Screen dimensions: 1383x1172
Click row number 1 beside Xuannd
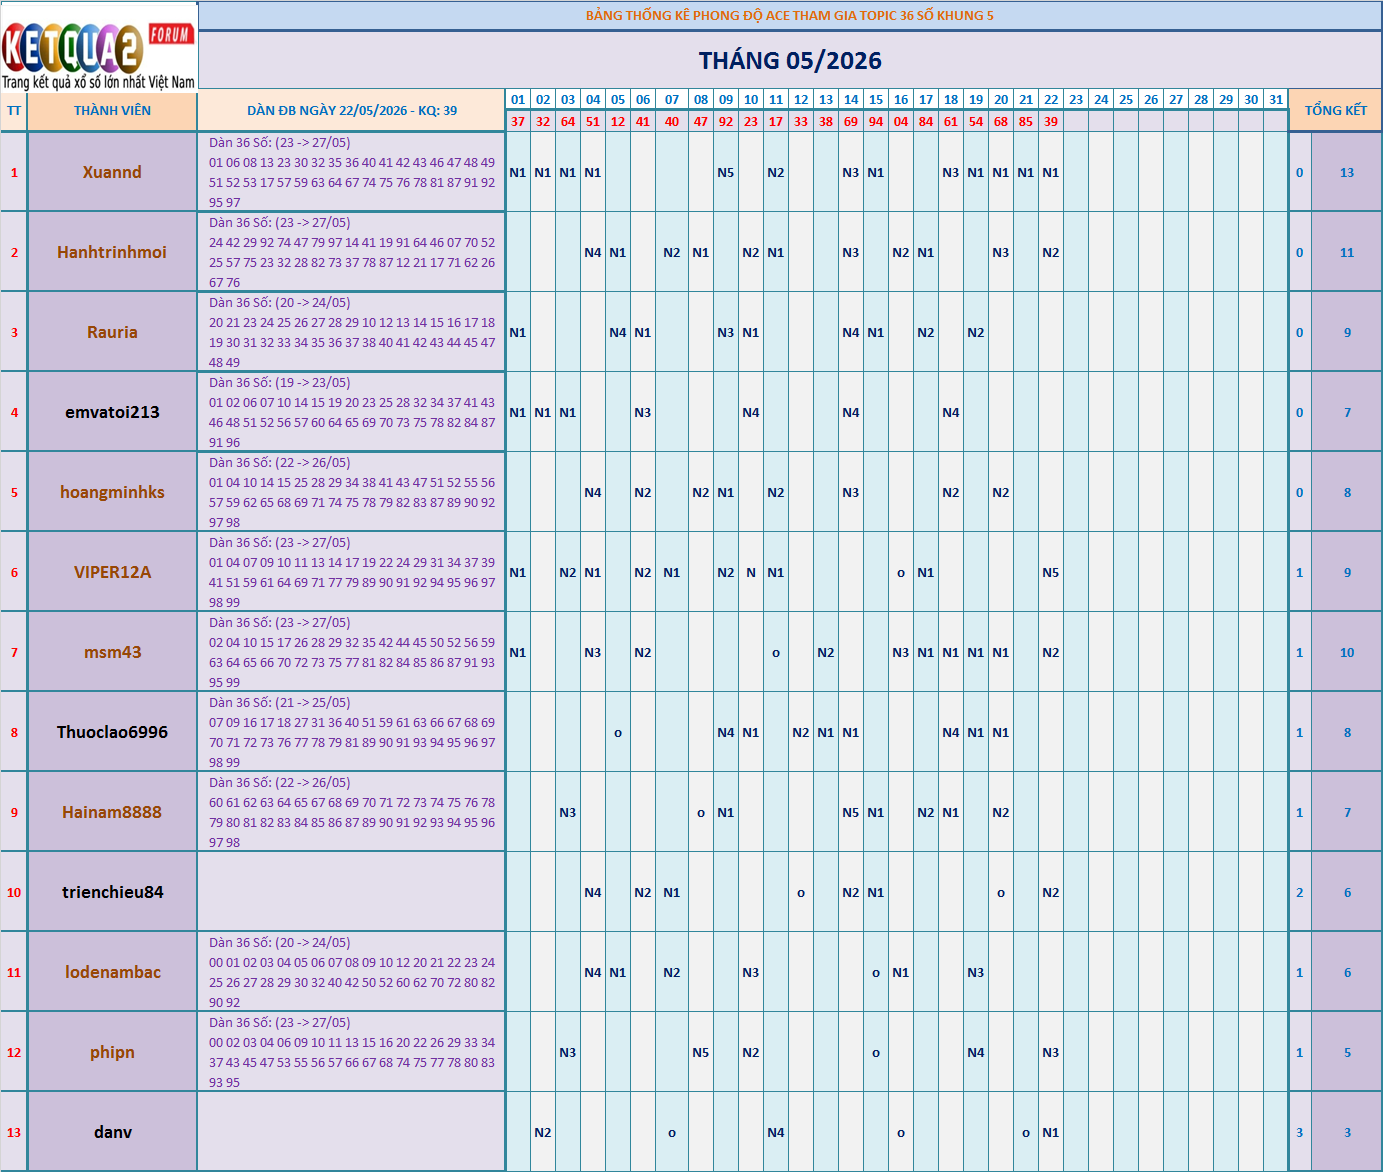click(14, 172)
